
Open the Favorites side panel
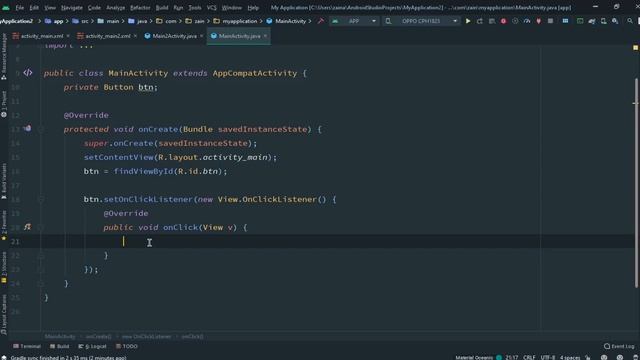4,225
